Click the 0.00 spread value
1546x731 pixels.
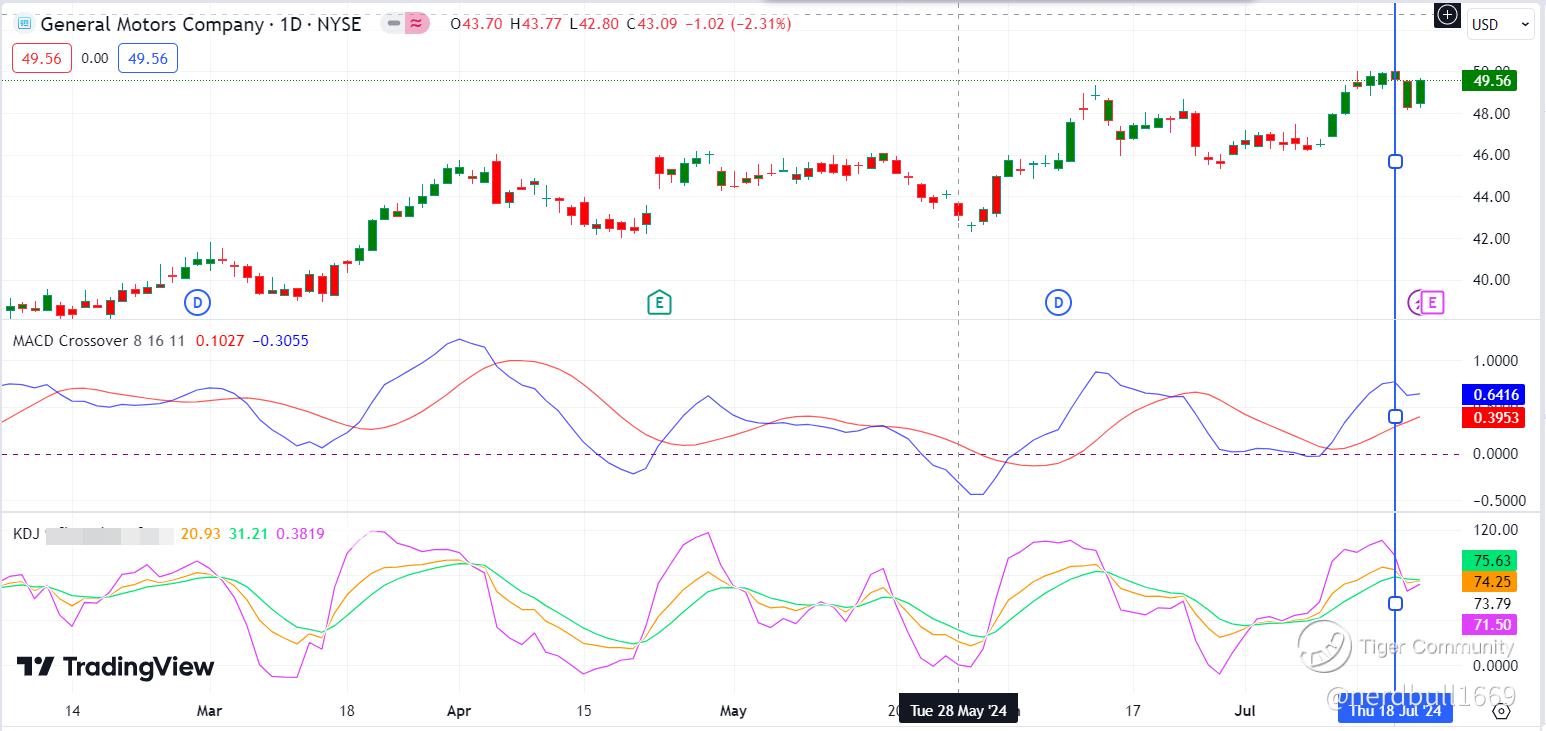coord(95,59)
